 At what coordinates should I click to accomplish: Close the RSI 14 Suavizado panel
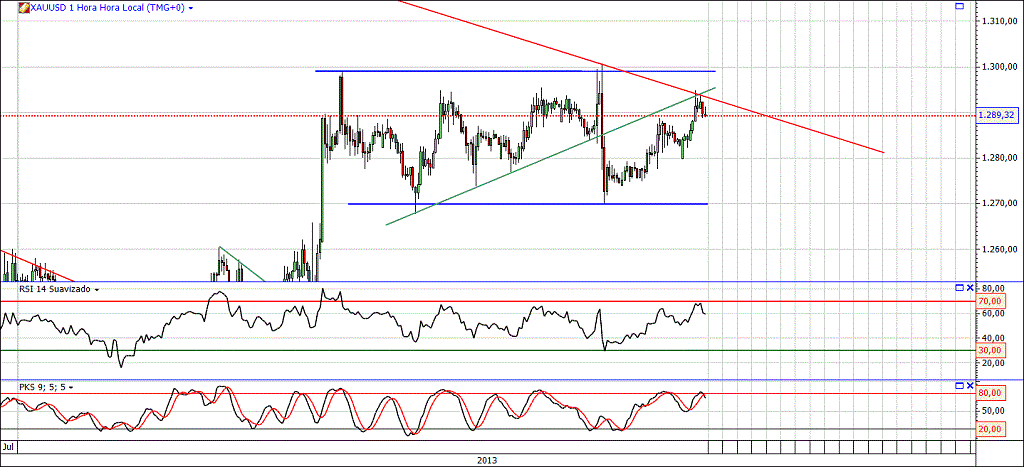coord(970,287)
